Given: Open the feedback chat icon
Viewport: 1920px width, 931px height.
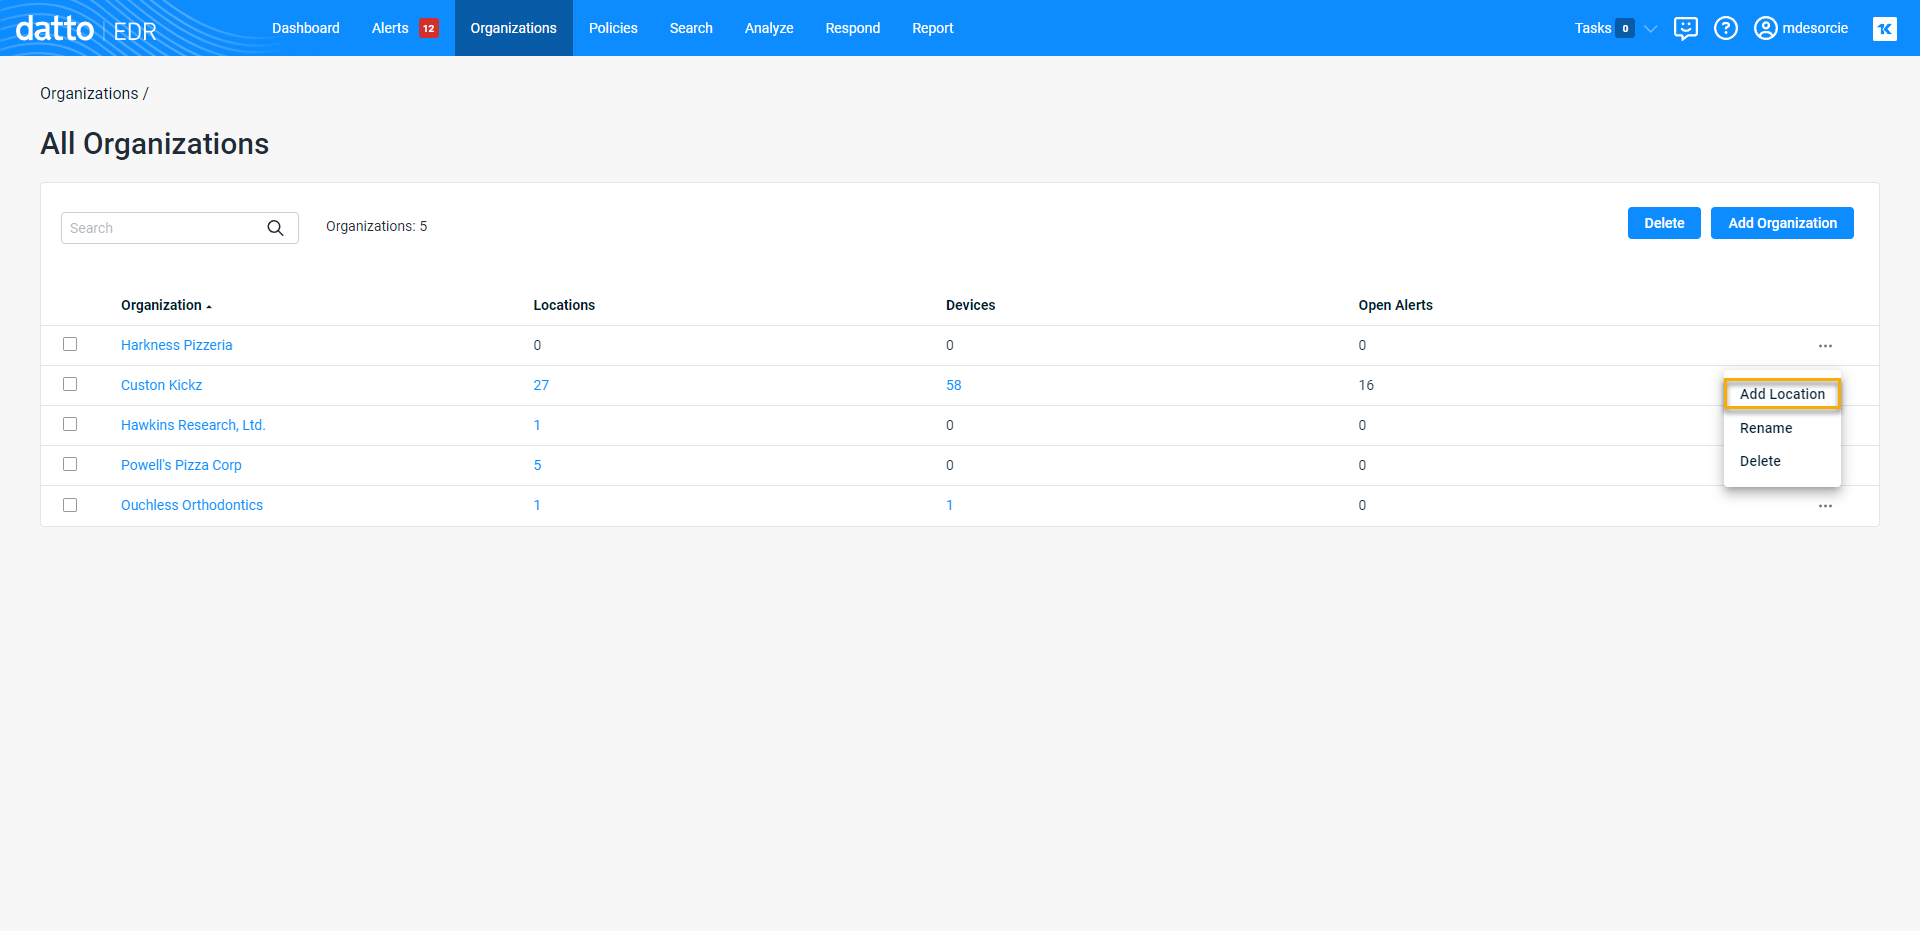Looking at the screenshot, I should [1686, 28].
